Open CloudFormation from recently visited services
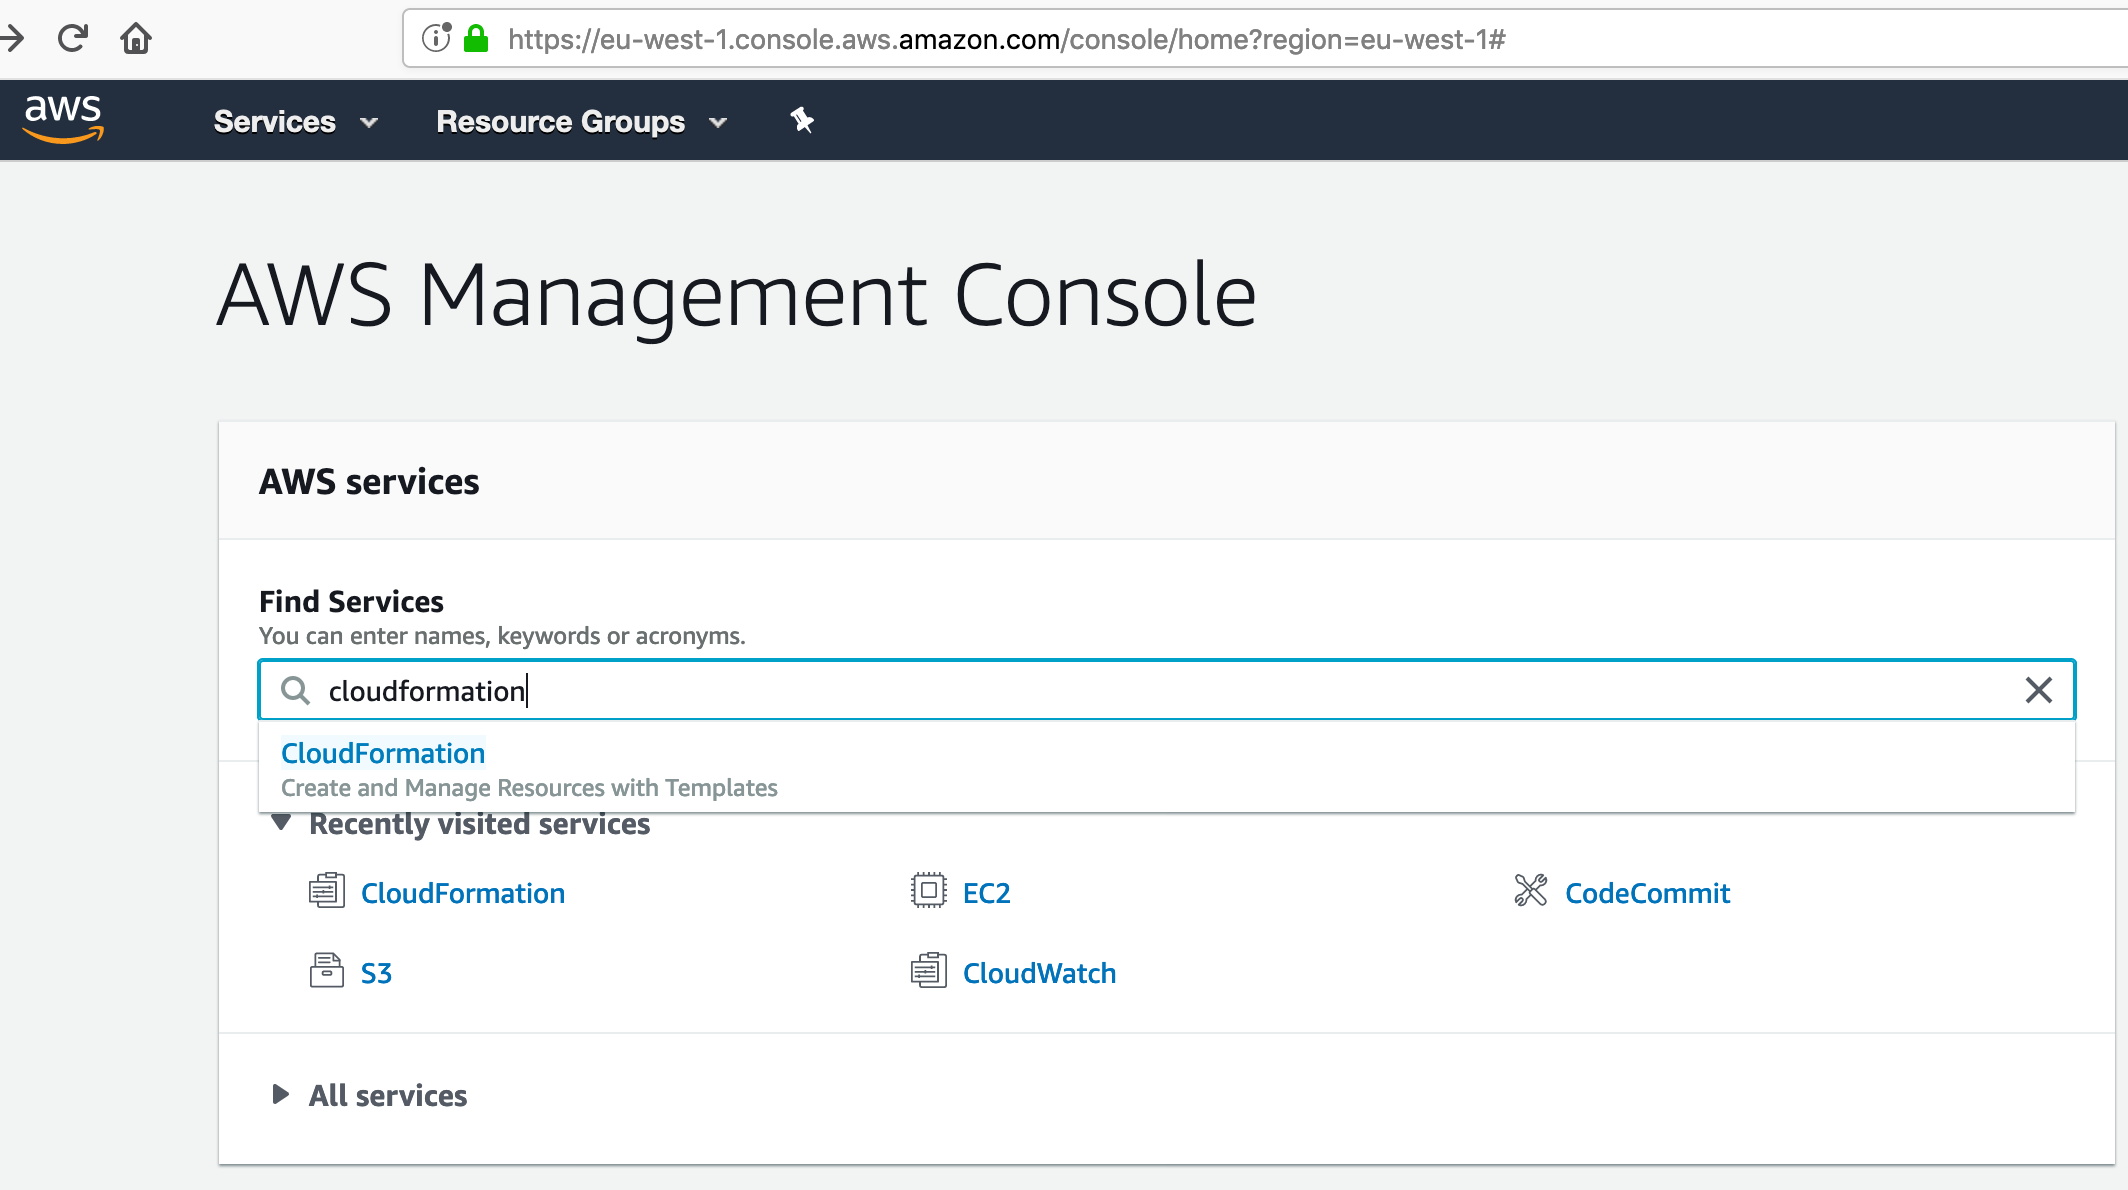This screenshot has width=2128, height=1190. pyautogui.click(x=463, y=893)
